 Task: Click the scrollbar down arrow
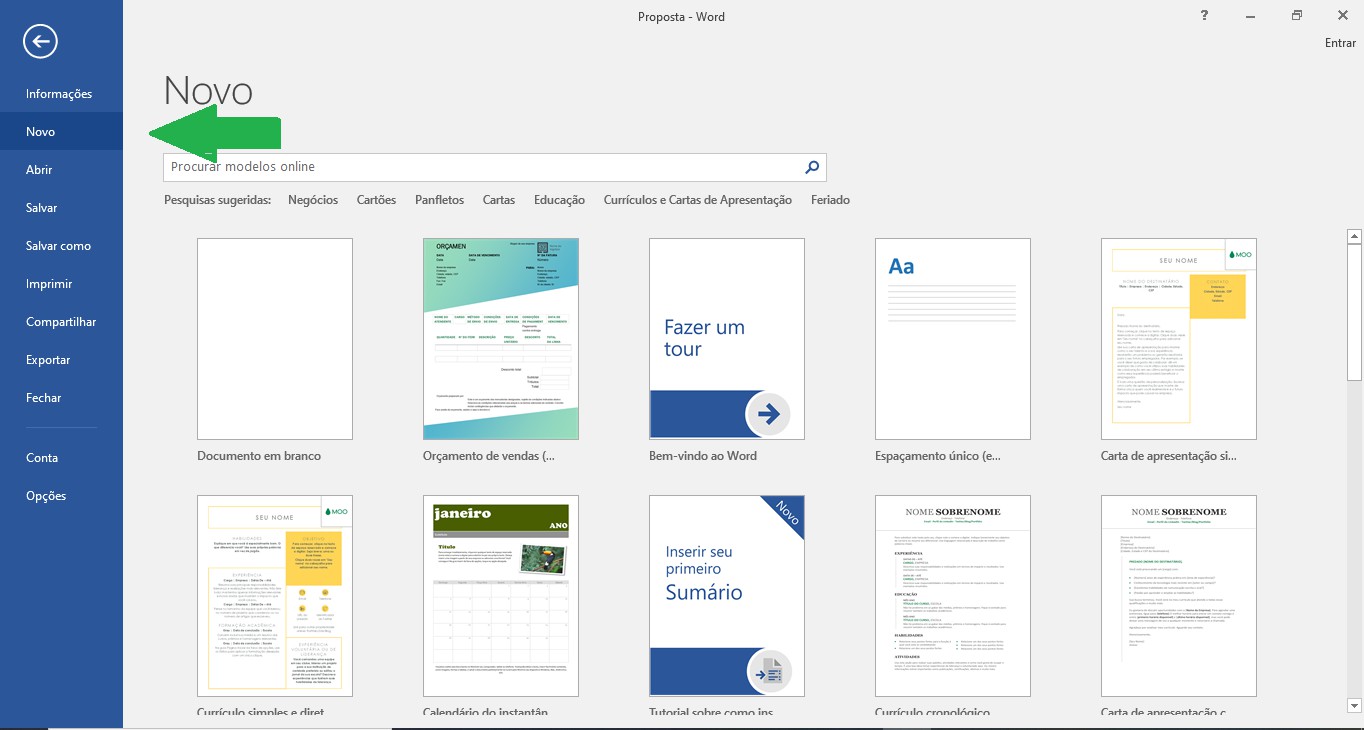pyautogui.click(x=1355, y=707)
